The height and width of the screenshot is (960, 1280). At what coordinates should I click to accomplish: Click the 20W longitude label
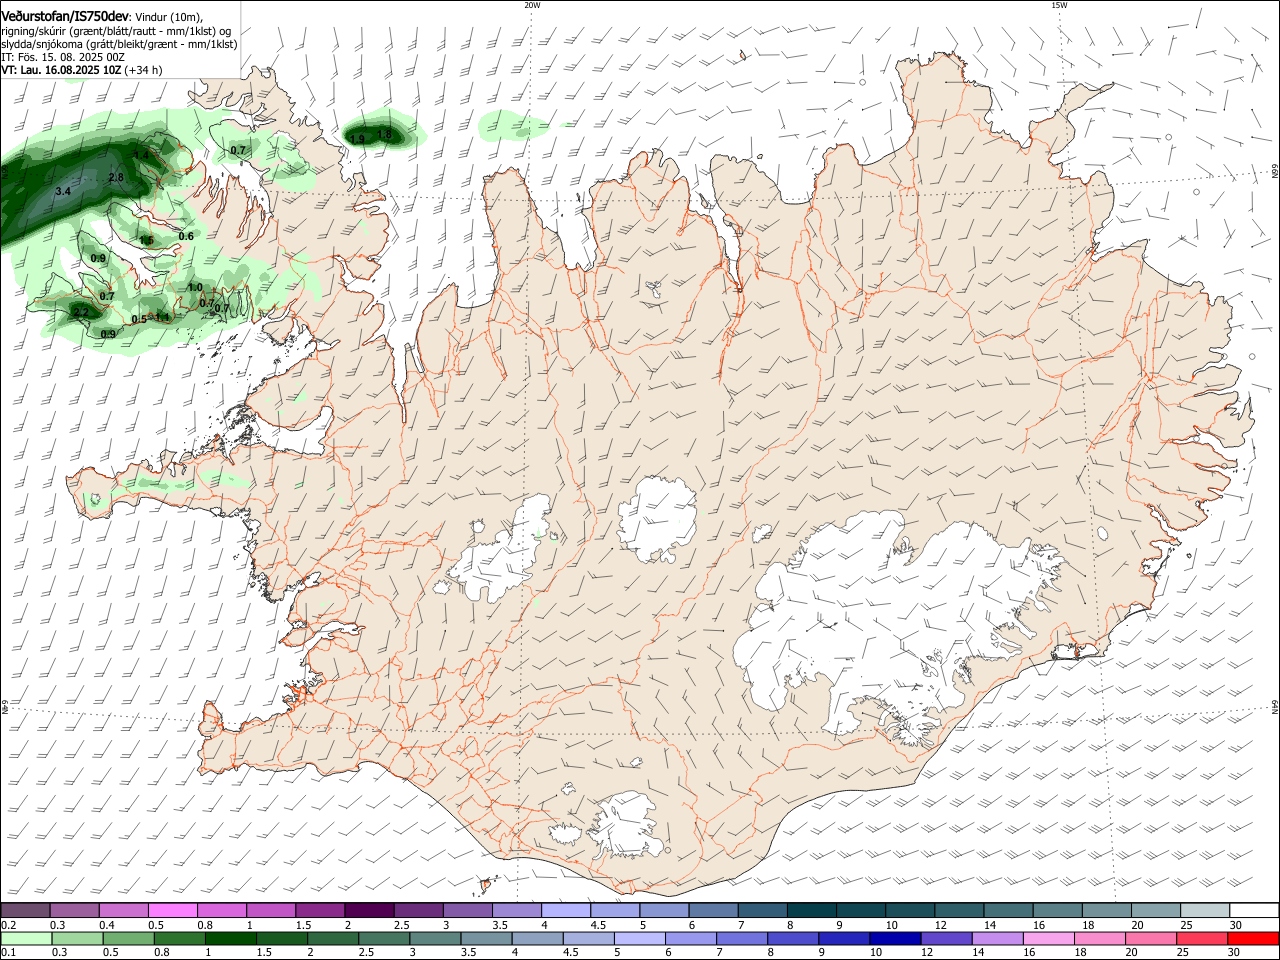pos(532,5)
